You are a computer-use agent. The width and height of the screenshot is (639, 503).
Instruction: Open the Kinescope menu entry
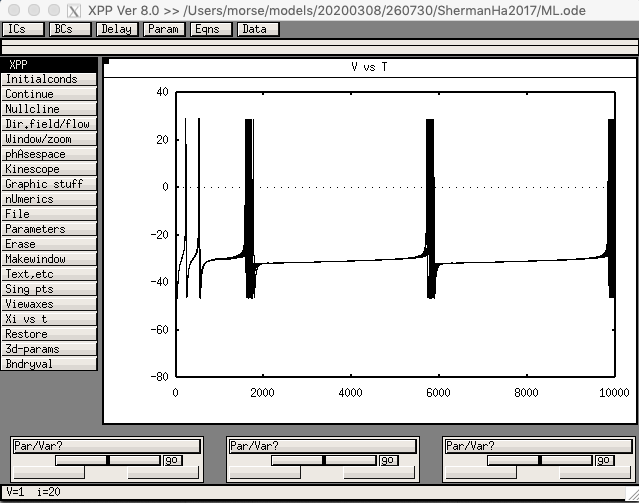pos(49,169)
